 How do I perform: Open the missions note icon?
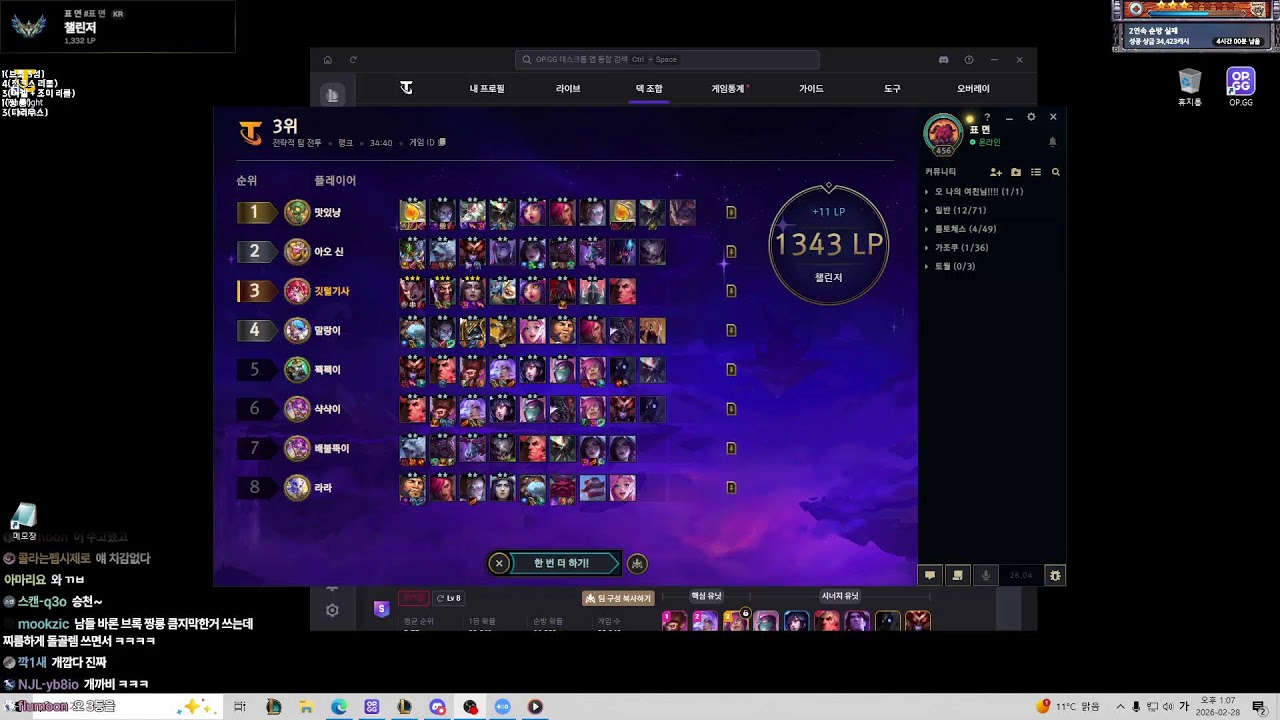(x=958, y=575)
